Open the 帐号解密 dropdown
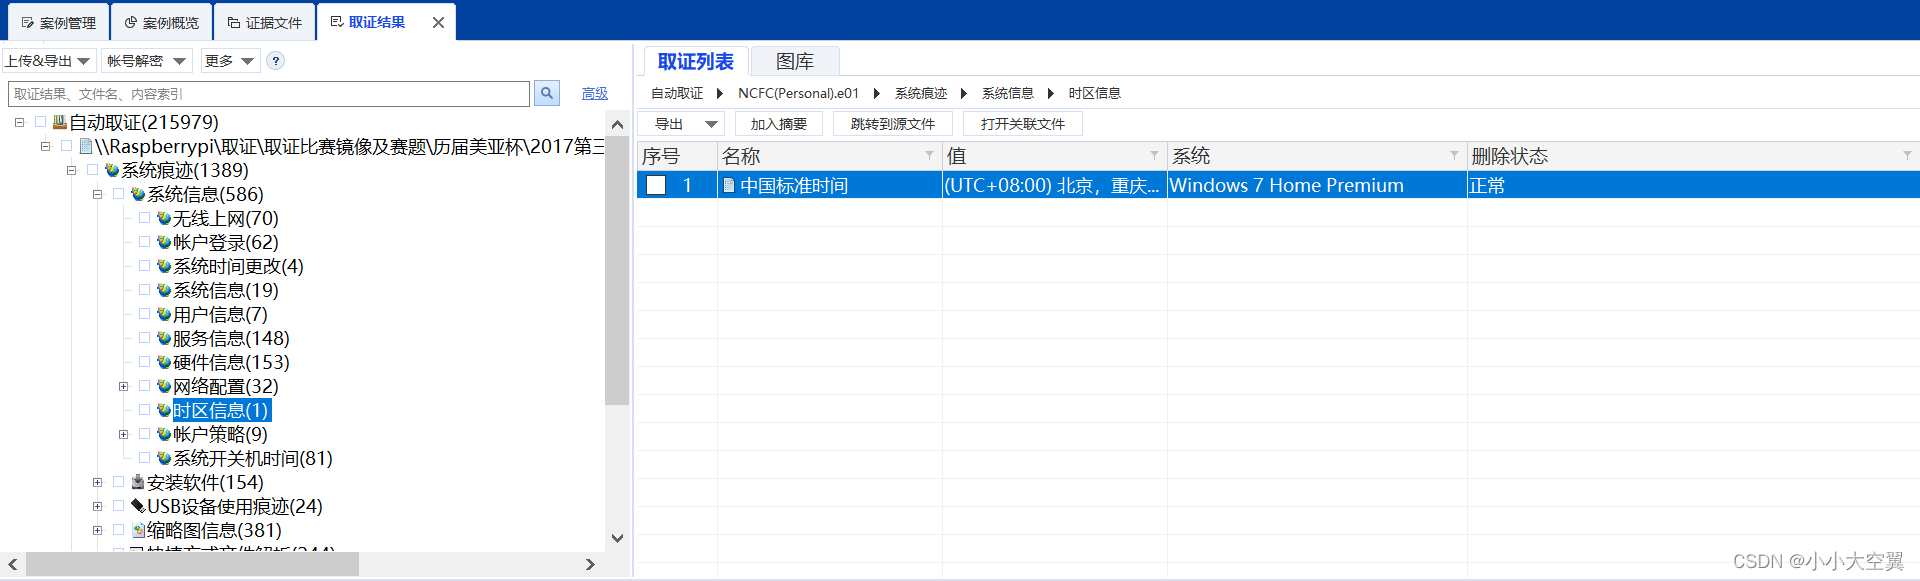Screen dimensions: 1920x581 146,61
